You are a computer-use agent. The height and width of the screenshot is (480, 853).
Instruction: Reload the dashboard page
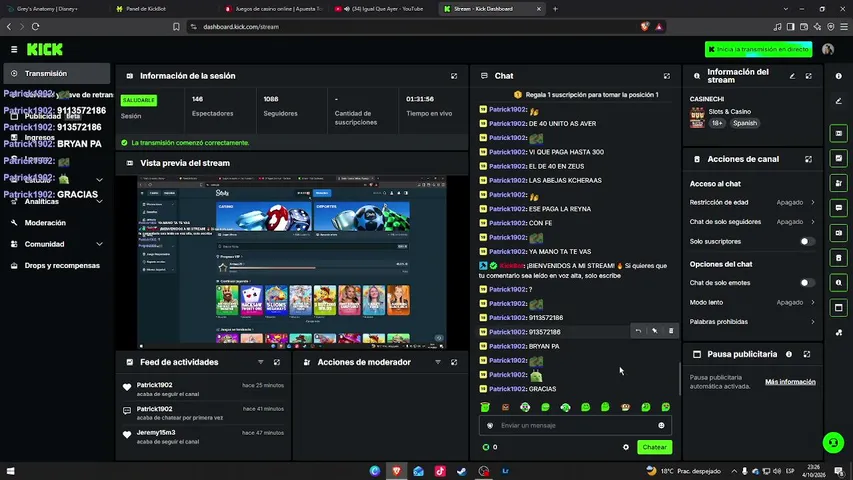(x=35, y=27)
